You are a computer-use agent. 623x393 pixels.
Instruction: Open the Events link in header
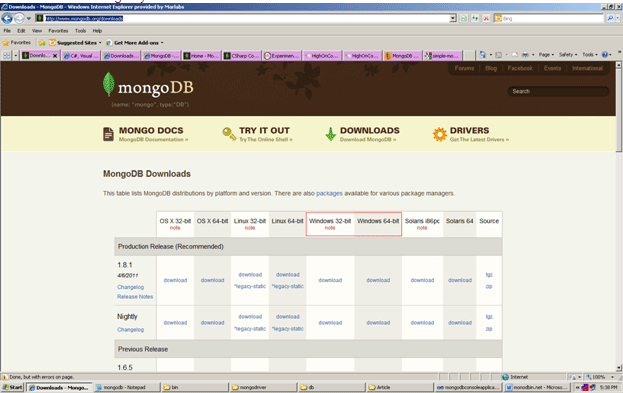pyautogui.click(x=552, y=68)
